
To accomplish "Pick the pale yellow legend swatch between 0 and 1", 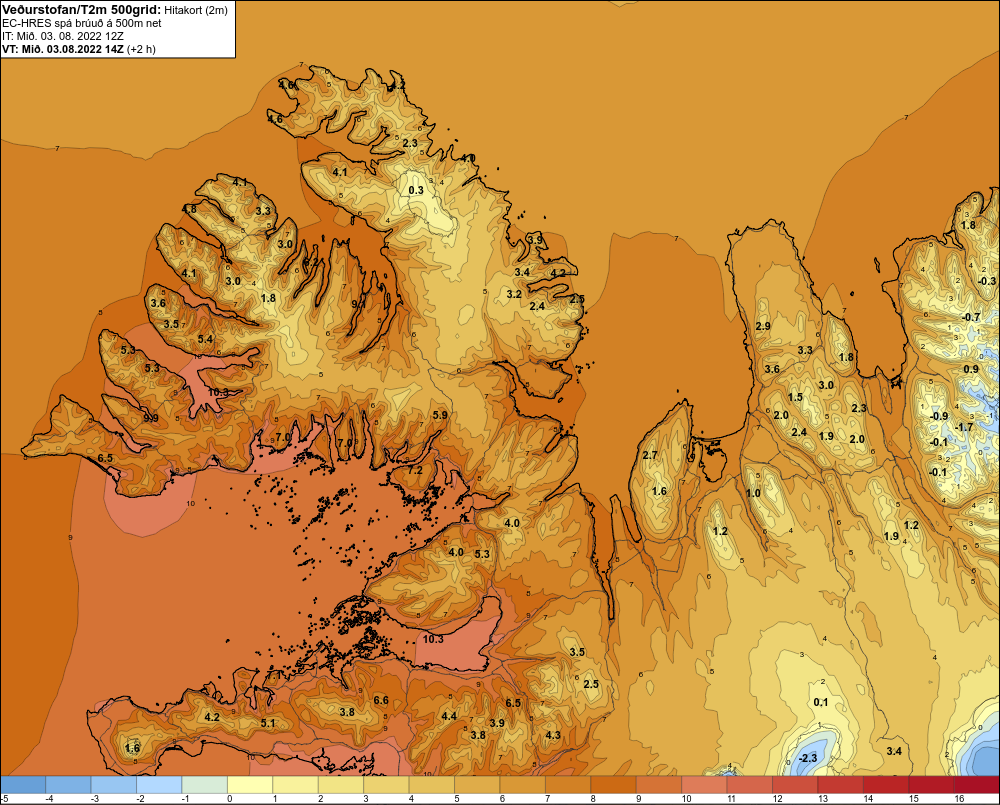I will (x=250, y=784).
